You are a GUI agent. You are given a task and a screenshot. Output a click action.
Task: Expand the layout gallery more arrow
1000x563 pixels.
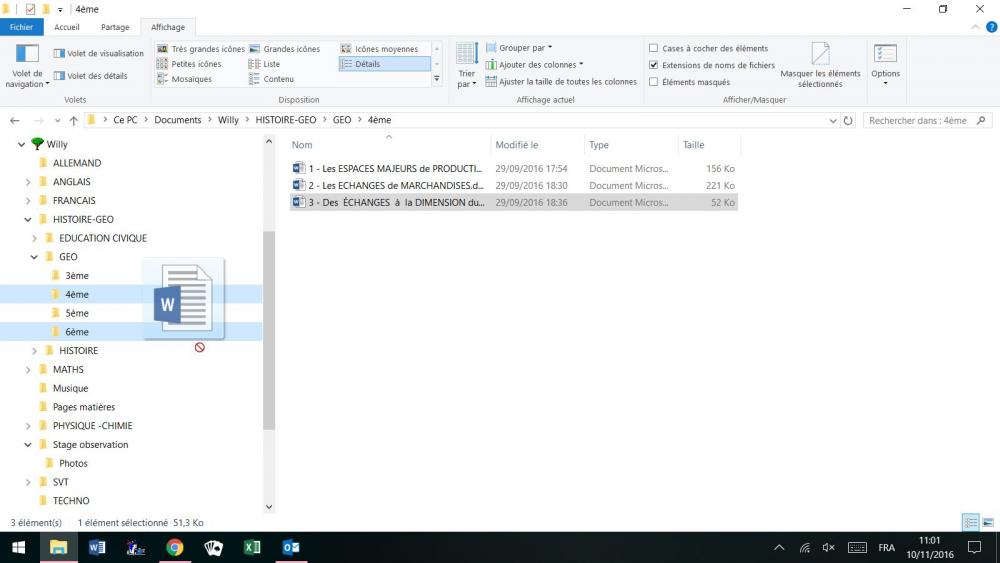point(437,79)
